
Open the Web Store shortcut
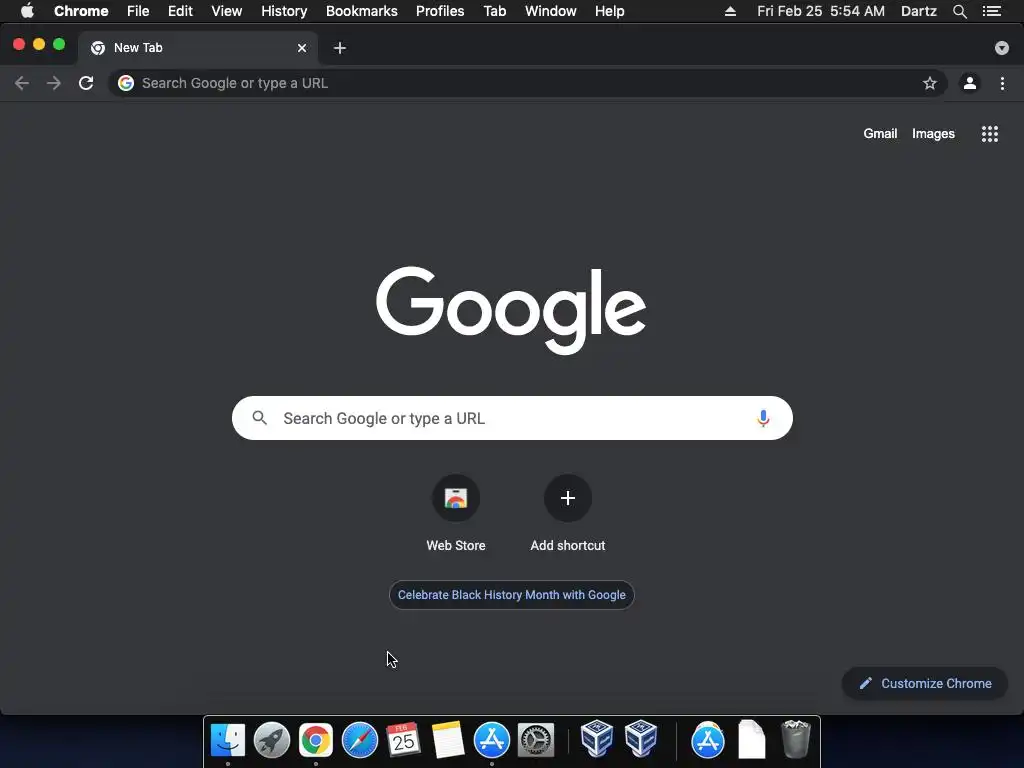click(x=456, y=515)
